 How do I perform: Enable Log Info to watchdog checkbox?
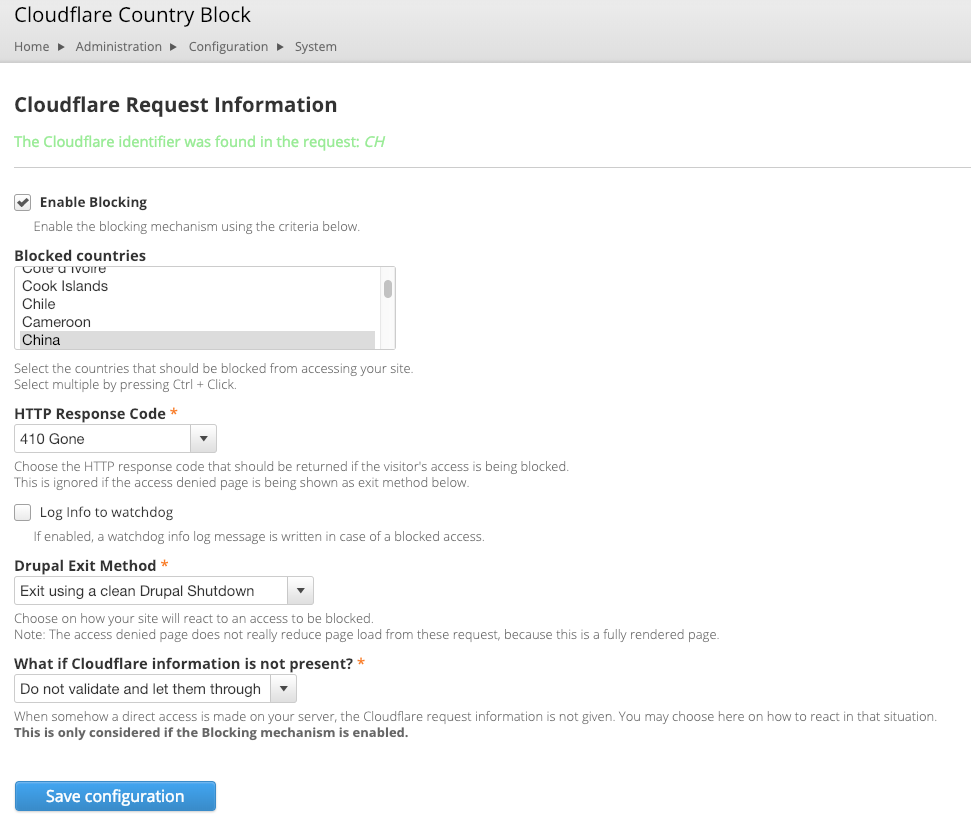click(23, 513)
